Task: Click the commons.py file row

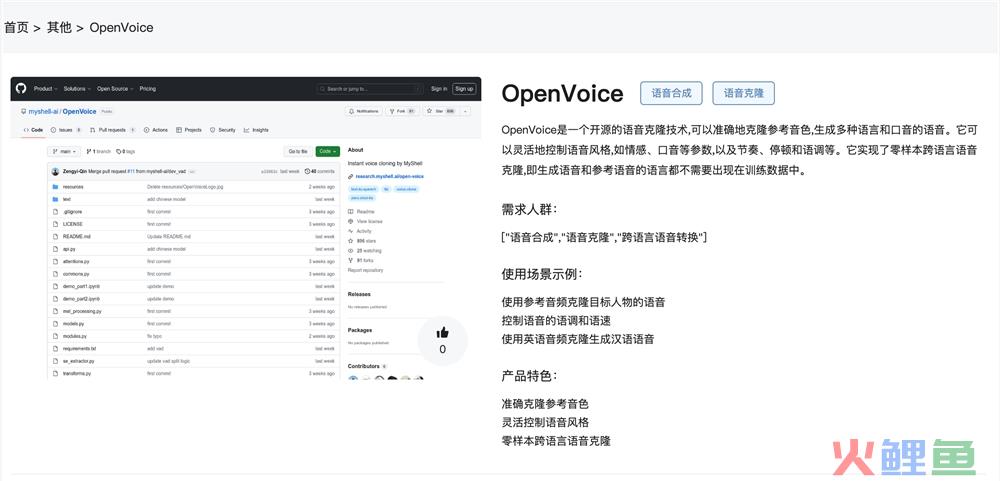Action: (193, 274)
